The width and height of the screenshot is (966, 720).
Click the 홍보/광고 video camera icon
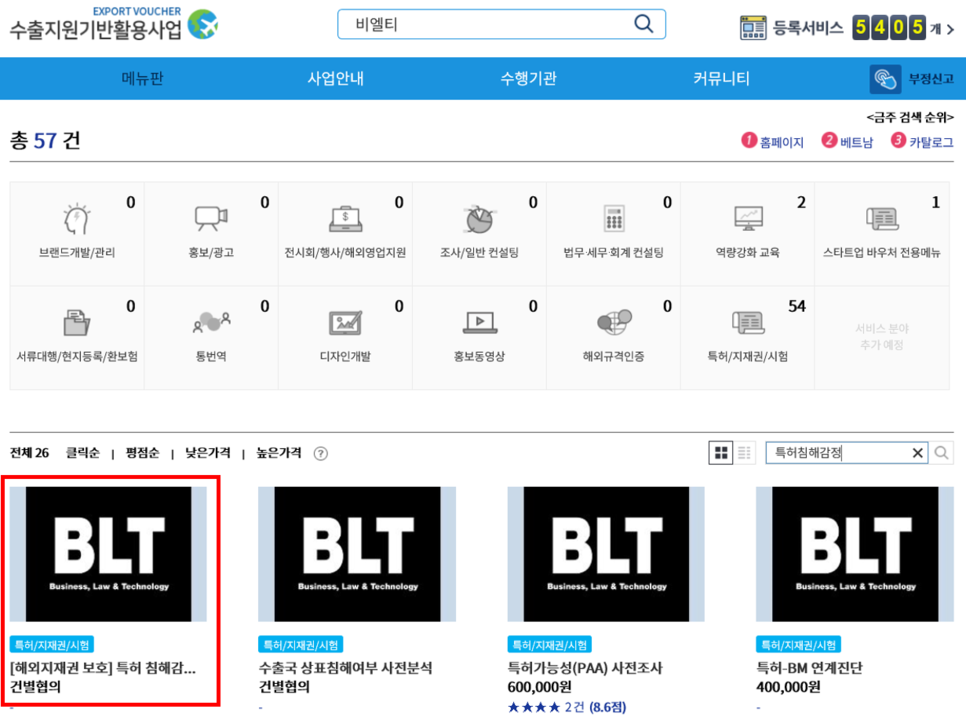(210, 218)
